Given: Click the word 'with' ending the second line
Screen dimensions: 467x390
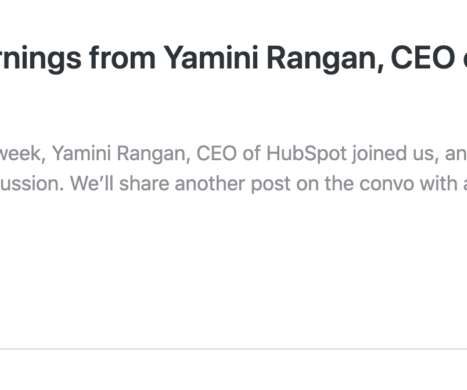Looking at the screenshot, I should click(438, 184).
